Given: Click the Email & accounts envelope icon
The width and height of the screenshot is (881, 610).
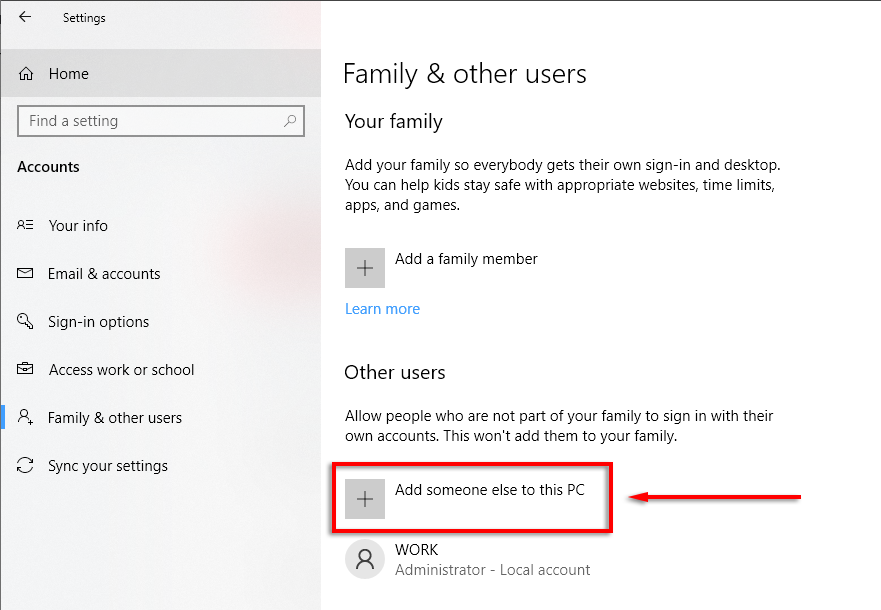Looking at the screenshot, I should coord(26,274).
